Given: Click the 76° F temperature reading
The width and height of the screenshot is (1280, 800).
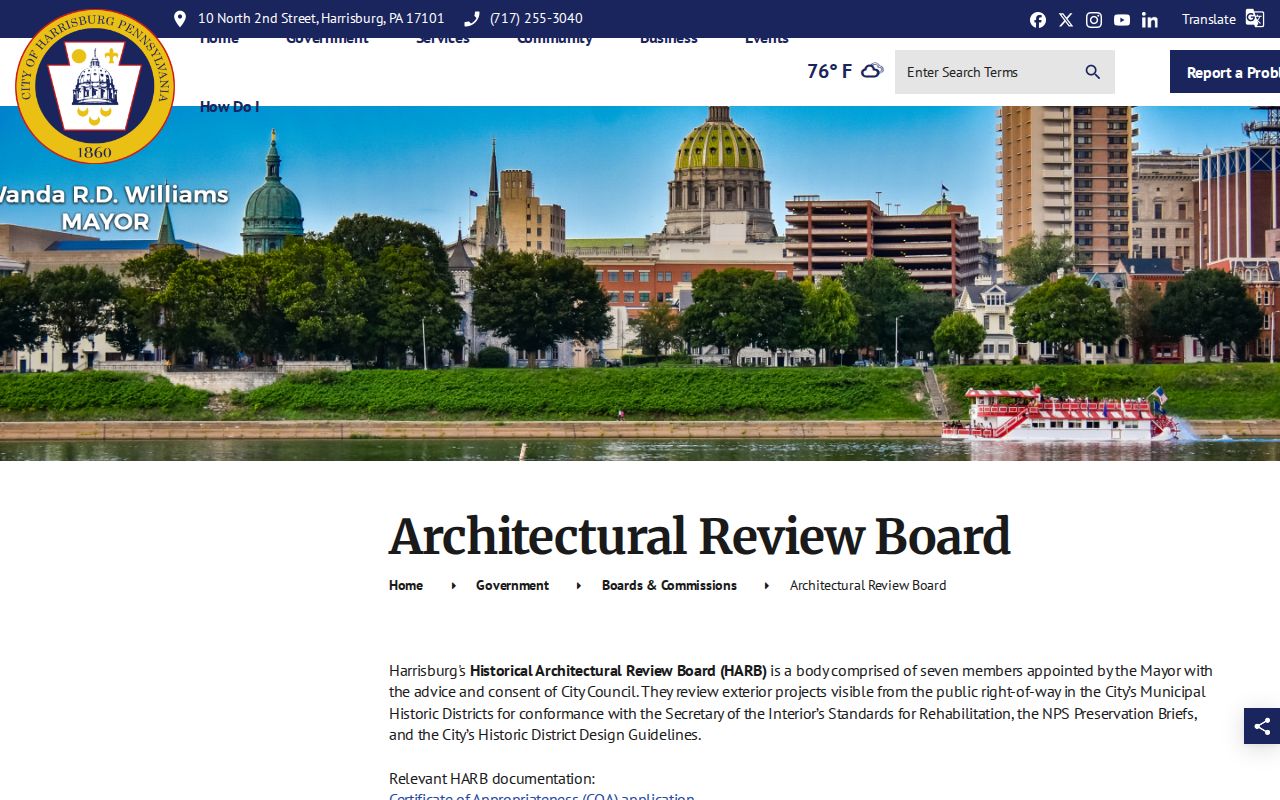Looking at the screenshot, I should [x=830, y=71].
